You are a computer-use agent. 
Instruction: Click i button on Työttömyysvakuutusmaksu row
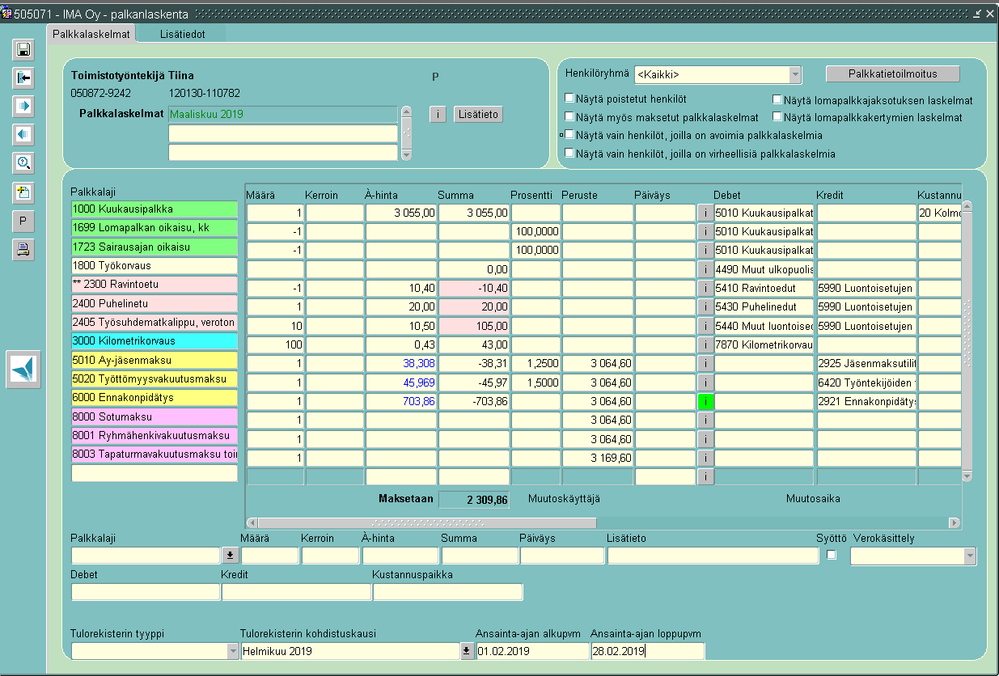[x=705, y=382]
